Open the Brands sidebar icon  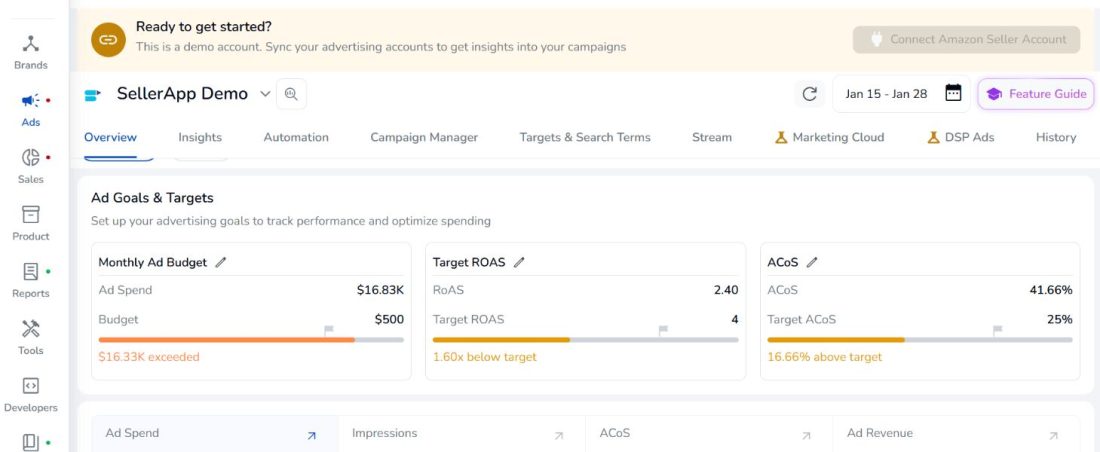point(31,44)
